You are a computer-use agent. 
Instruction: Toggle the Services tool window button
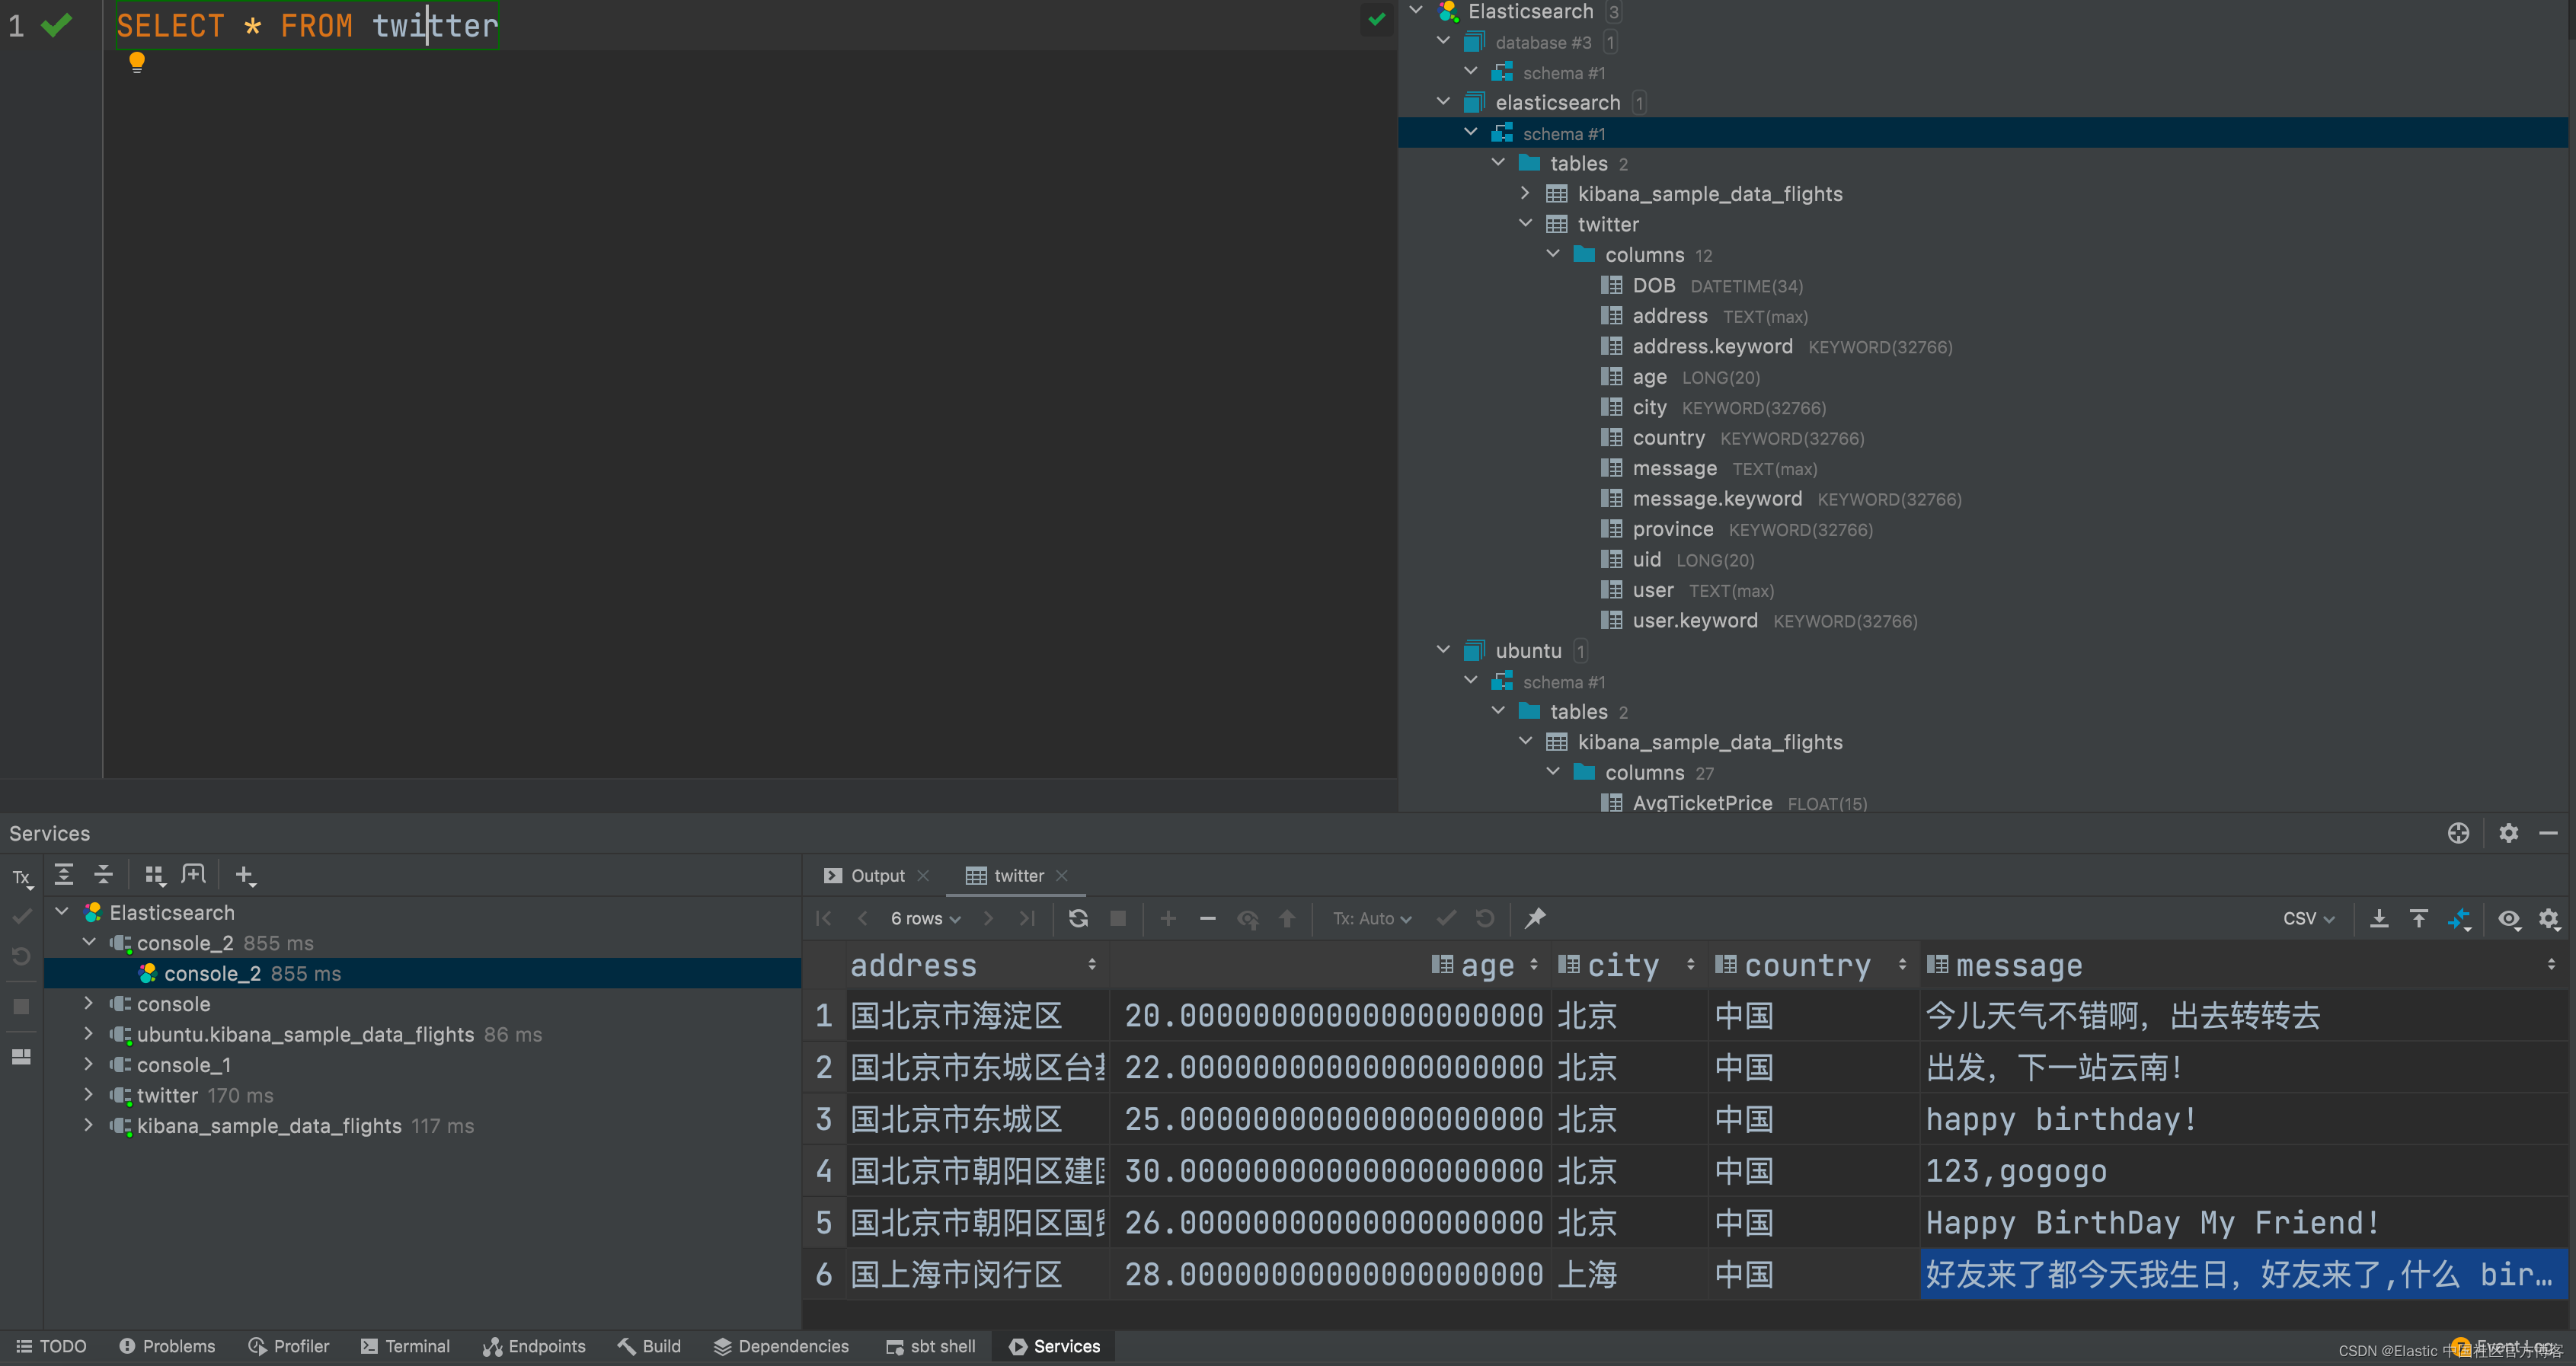click(x=1054, y=1346)
